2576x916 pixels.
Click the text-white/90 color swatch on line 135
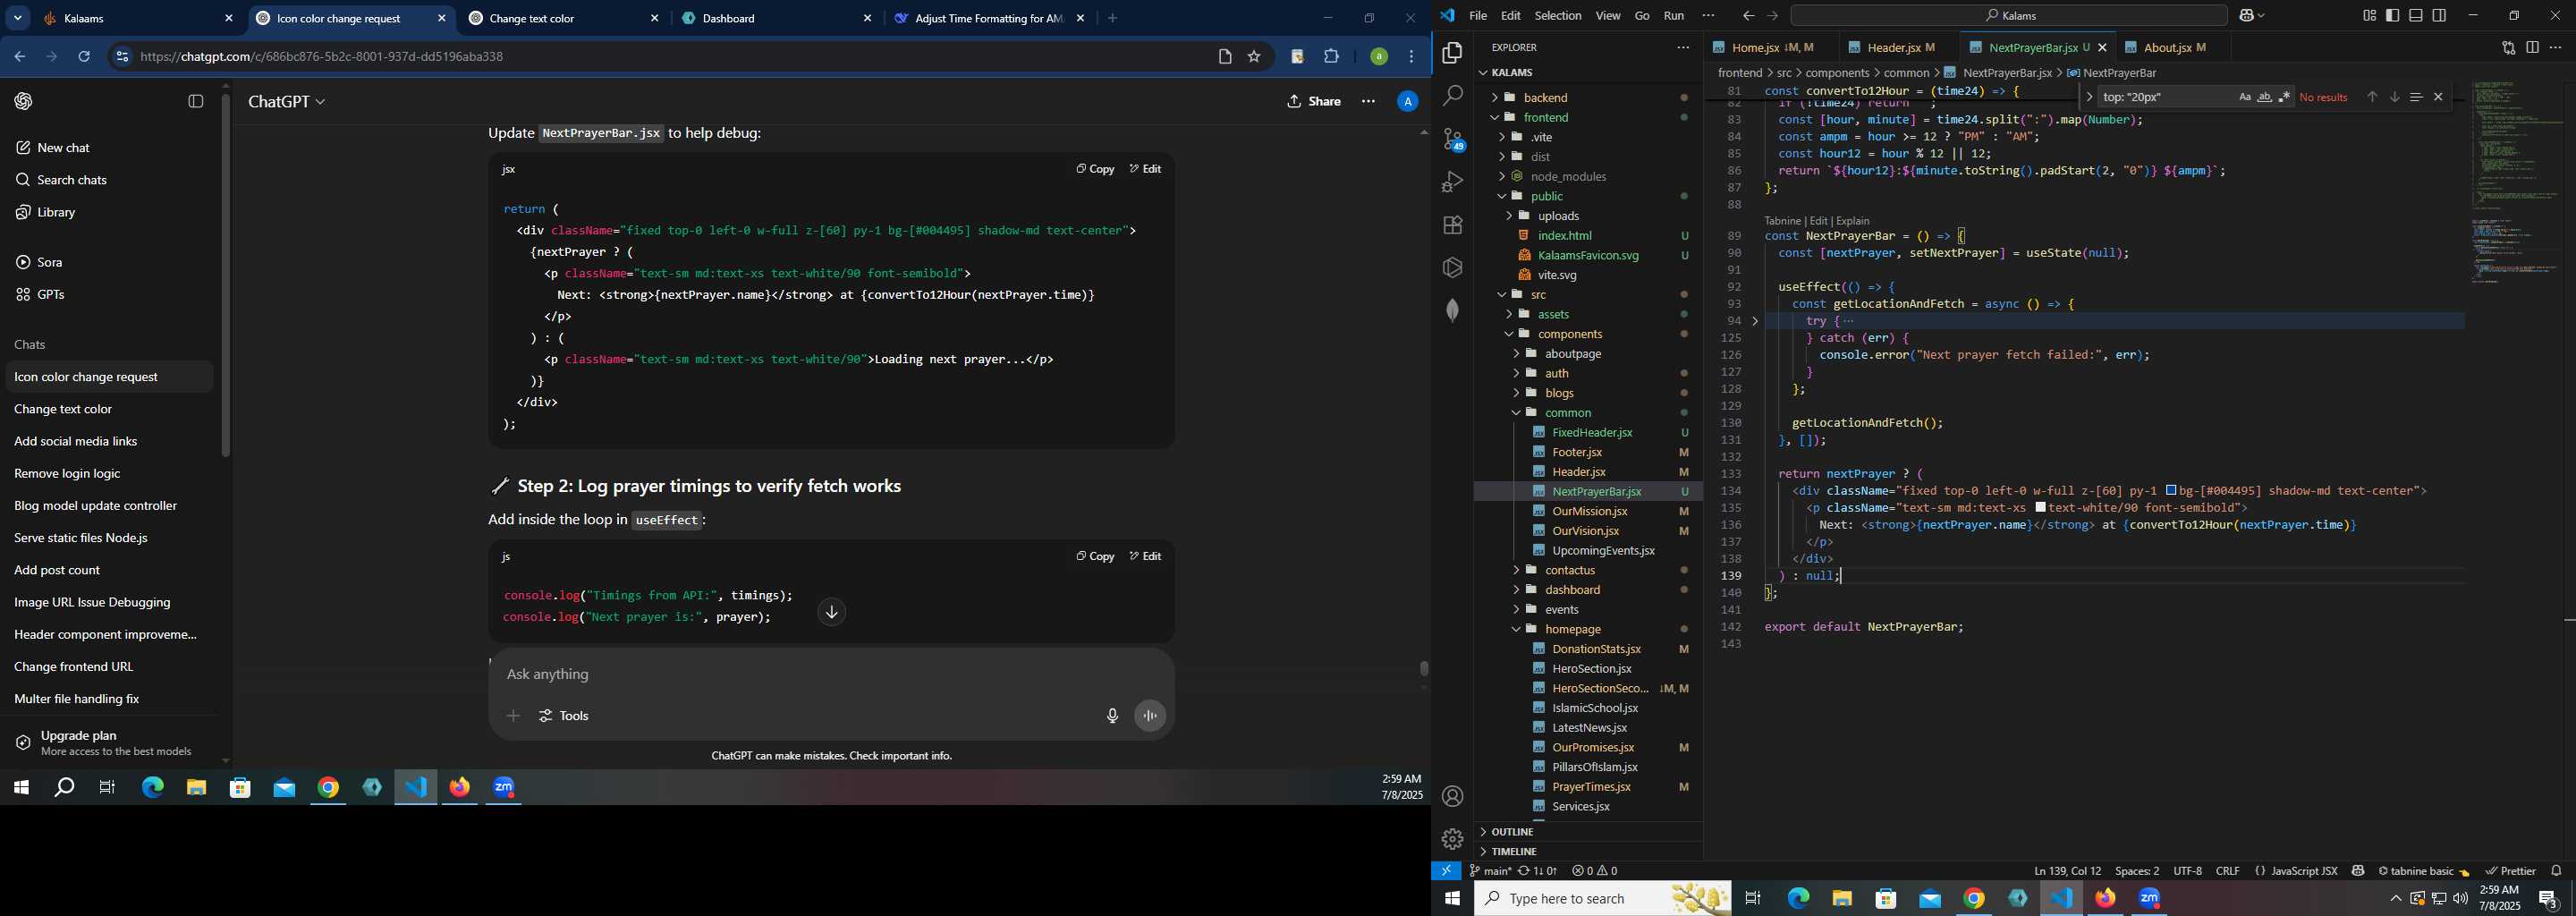click(2041, 508)
